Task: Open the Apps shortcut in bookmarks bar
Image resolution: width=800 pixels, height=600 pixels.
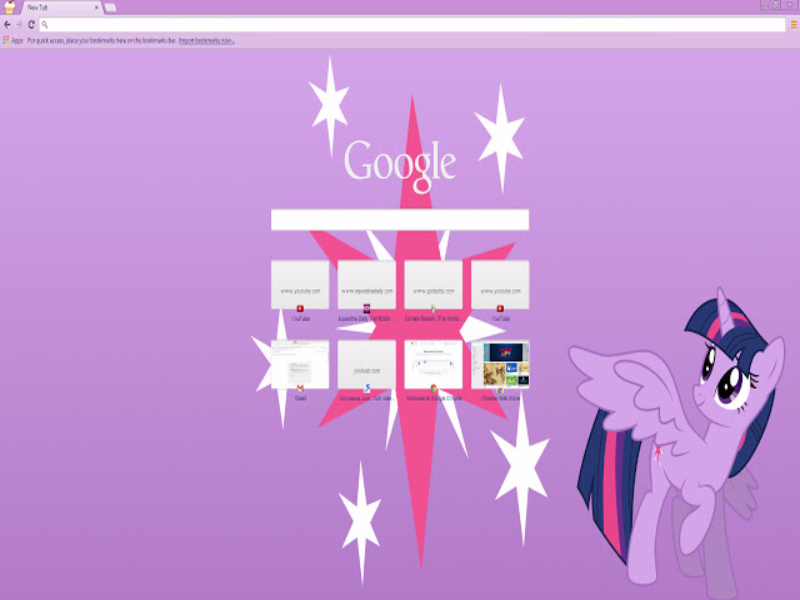Action: click(13, 40)
